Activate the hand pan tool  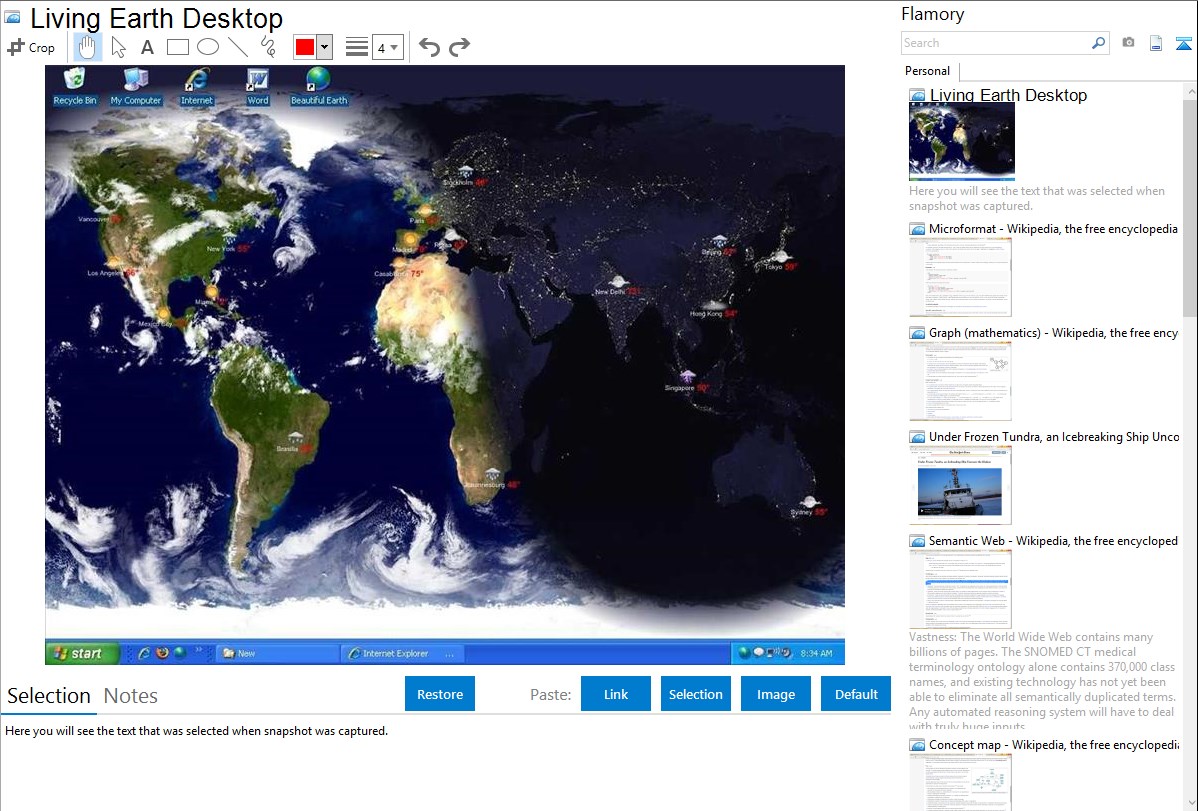87,47
